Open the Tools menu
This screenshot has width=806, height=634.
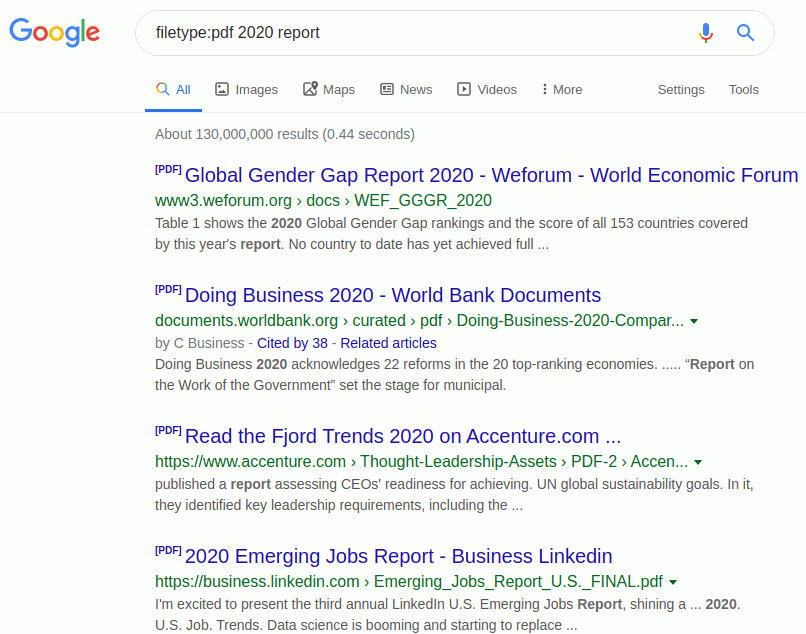[x=743, y=90]
